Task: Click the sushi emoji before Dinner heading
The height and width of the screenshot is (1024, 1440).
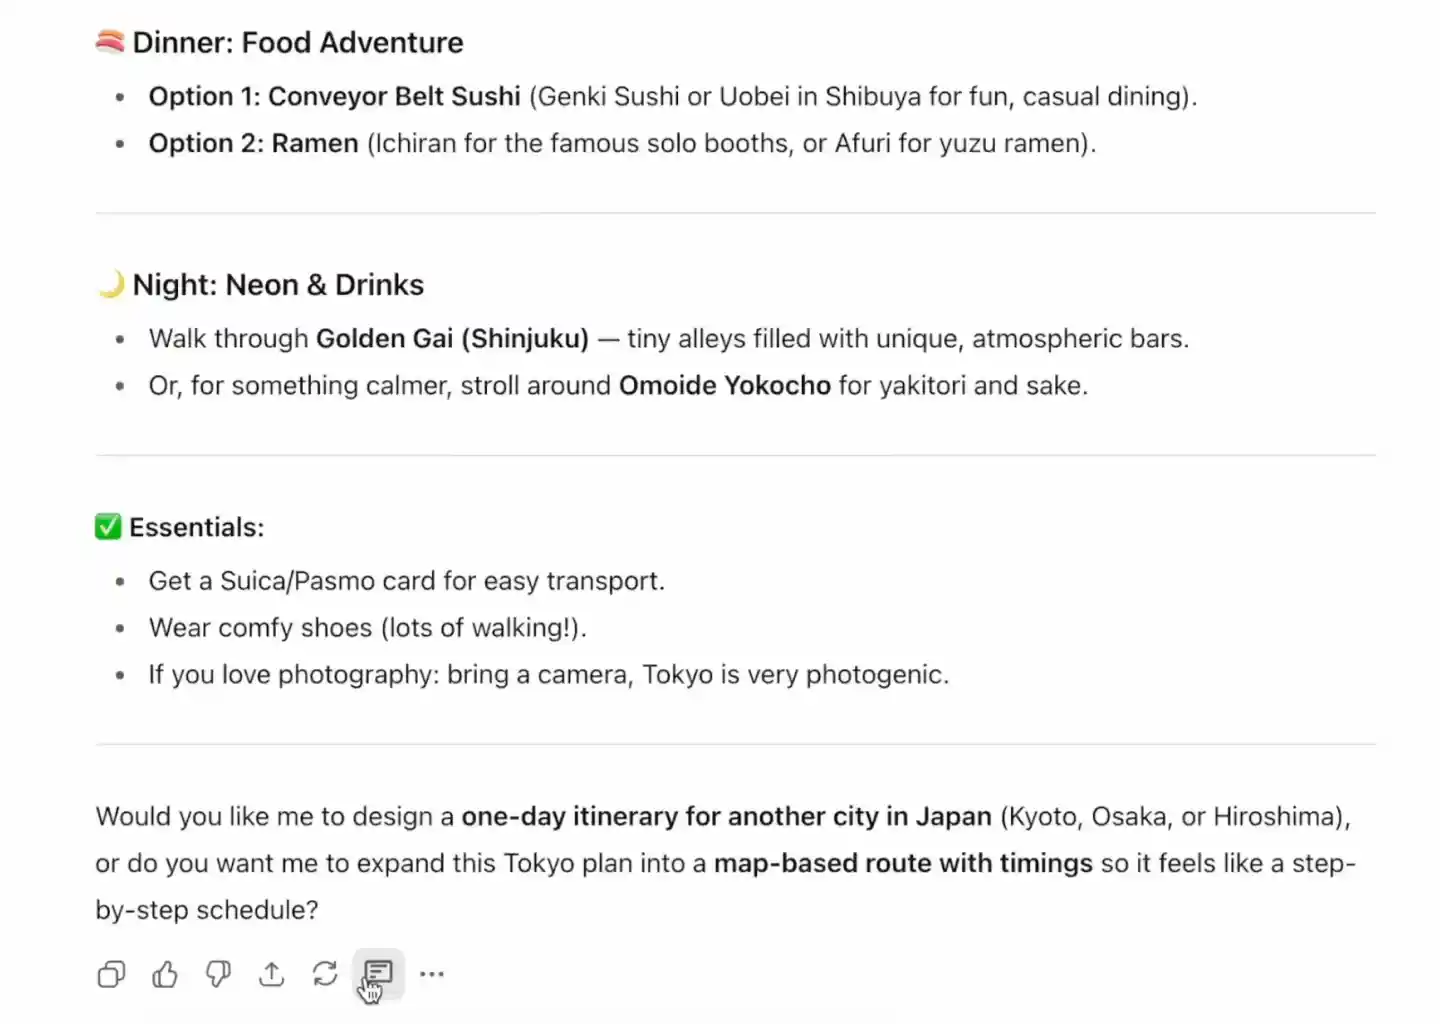Action: (x=110, y=42)
